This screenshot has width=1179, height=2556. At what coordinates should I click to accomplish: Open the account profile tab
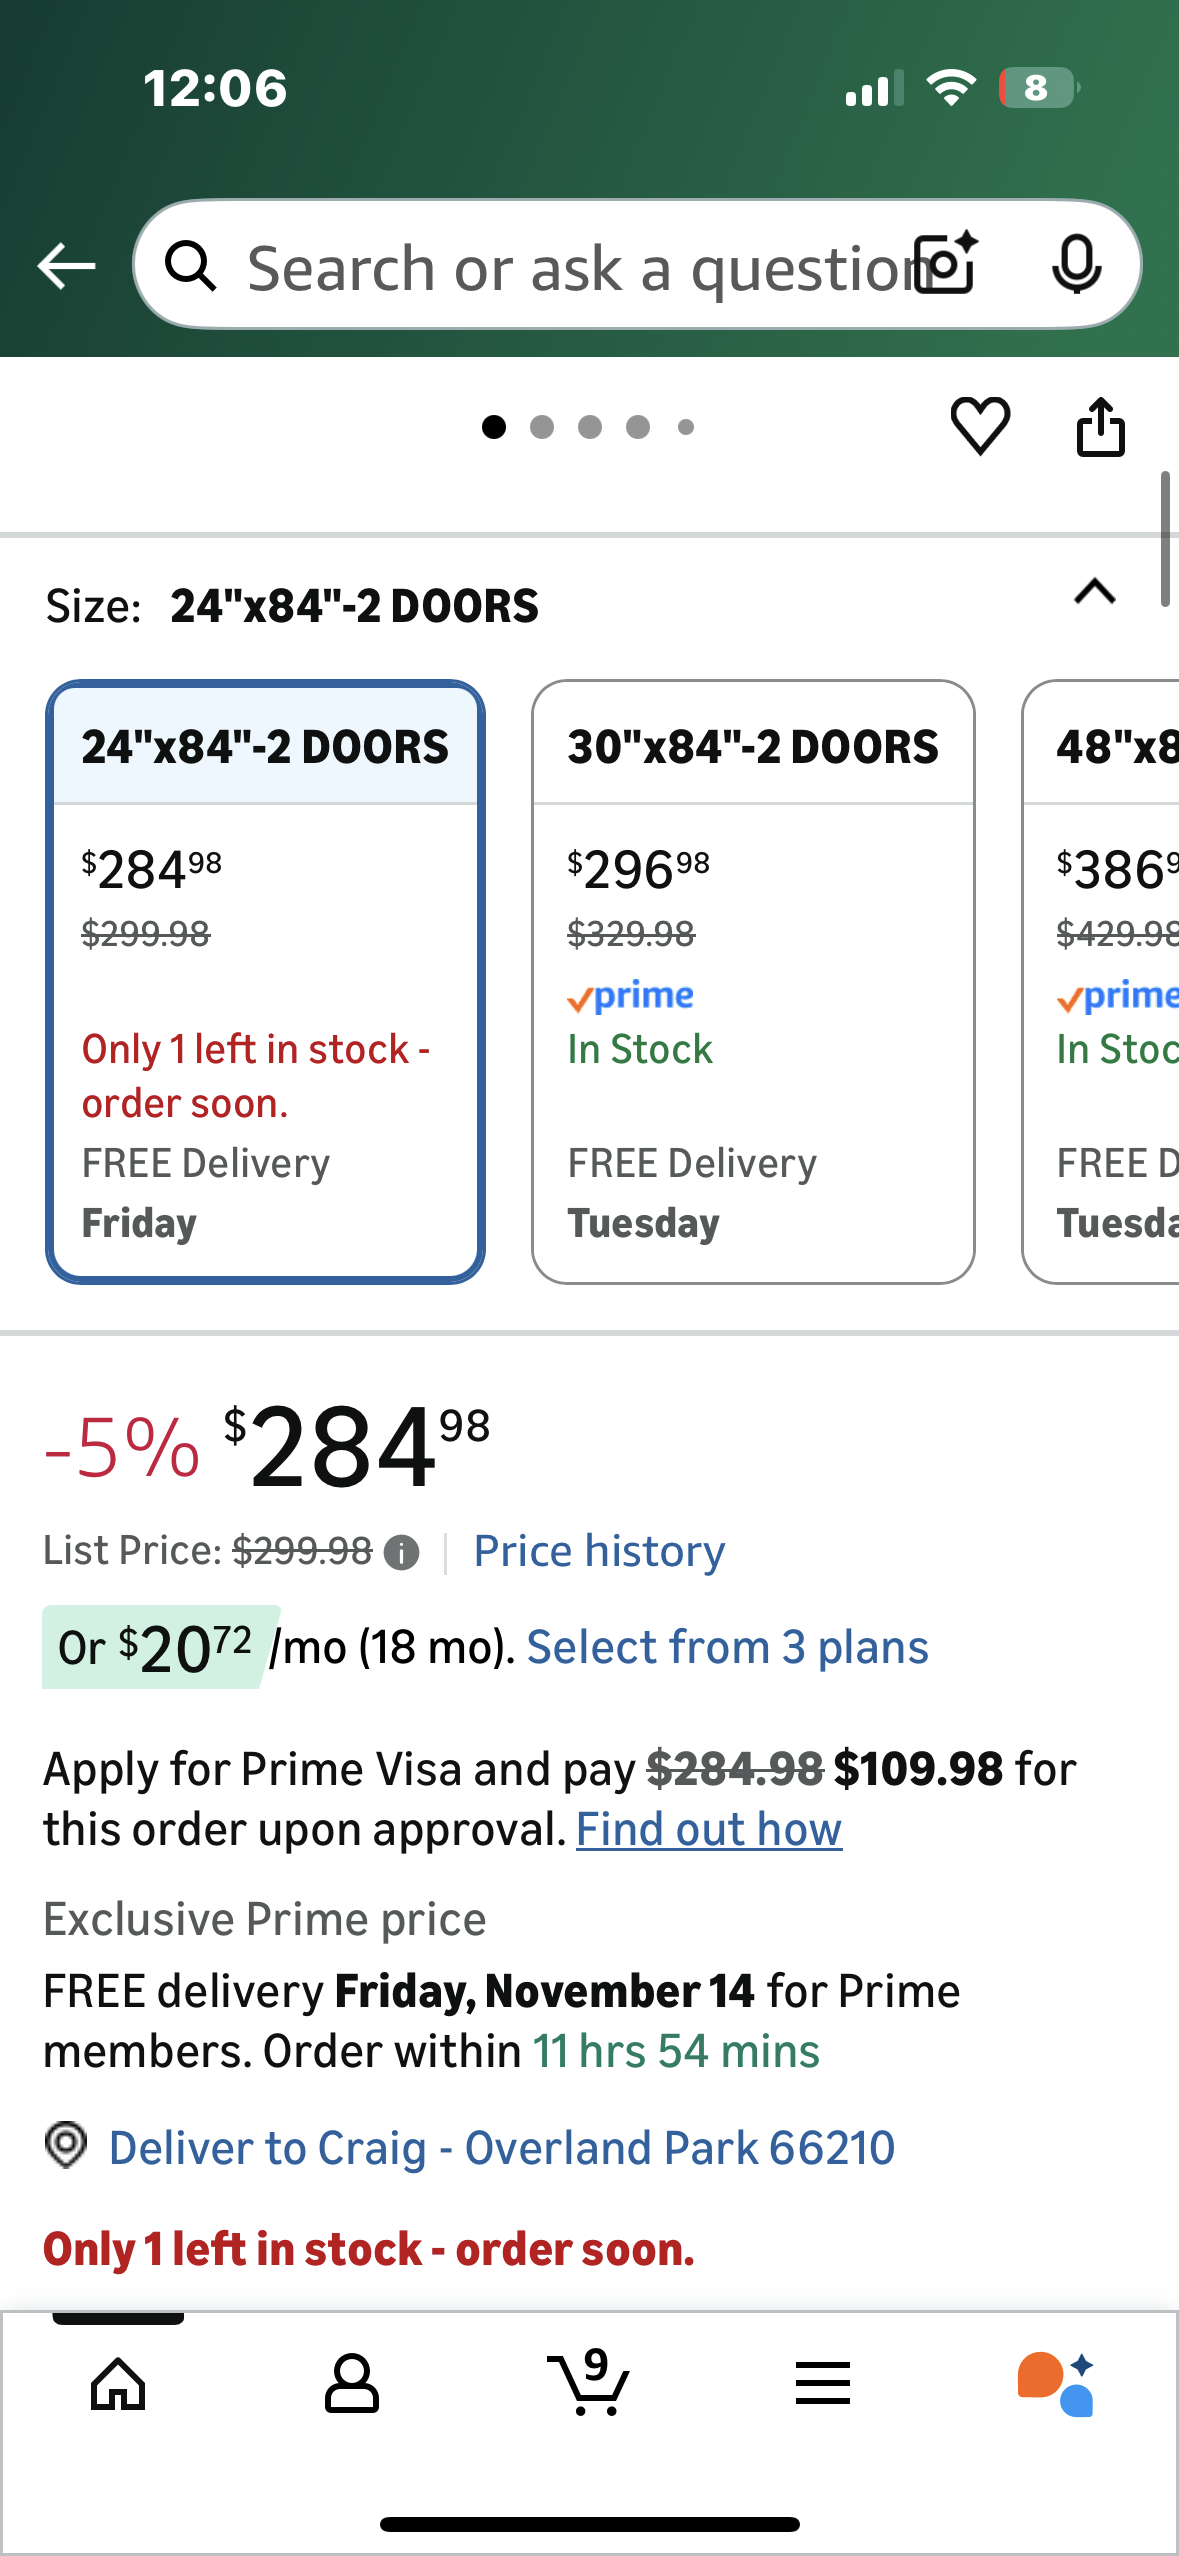point(352,2384)
